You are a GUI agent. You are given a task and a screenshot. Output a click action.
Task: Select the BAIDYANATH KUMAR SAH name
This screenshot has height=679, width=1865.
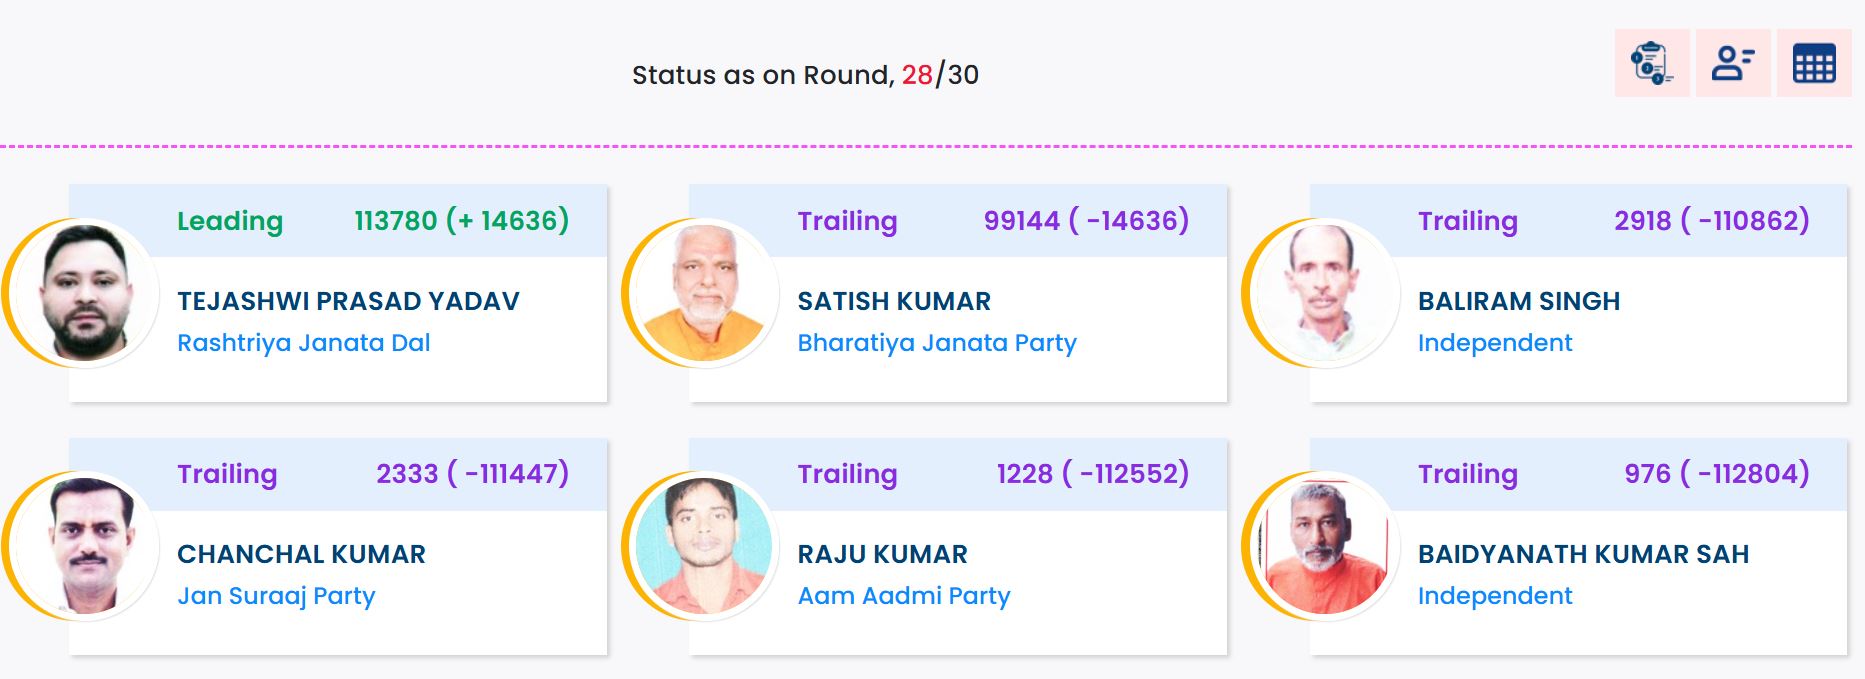click(x=1582, y=554)
